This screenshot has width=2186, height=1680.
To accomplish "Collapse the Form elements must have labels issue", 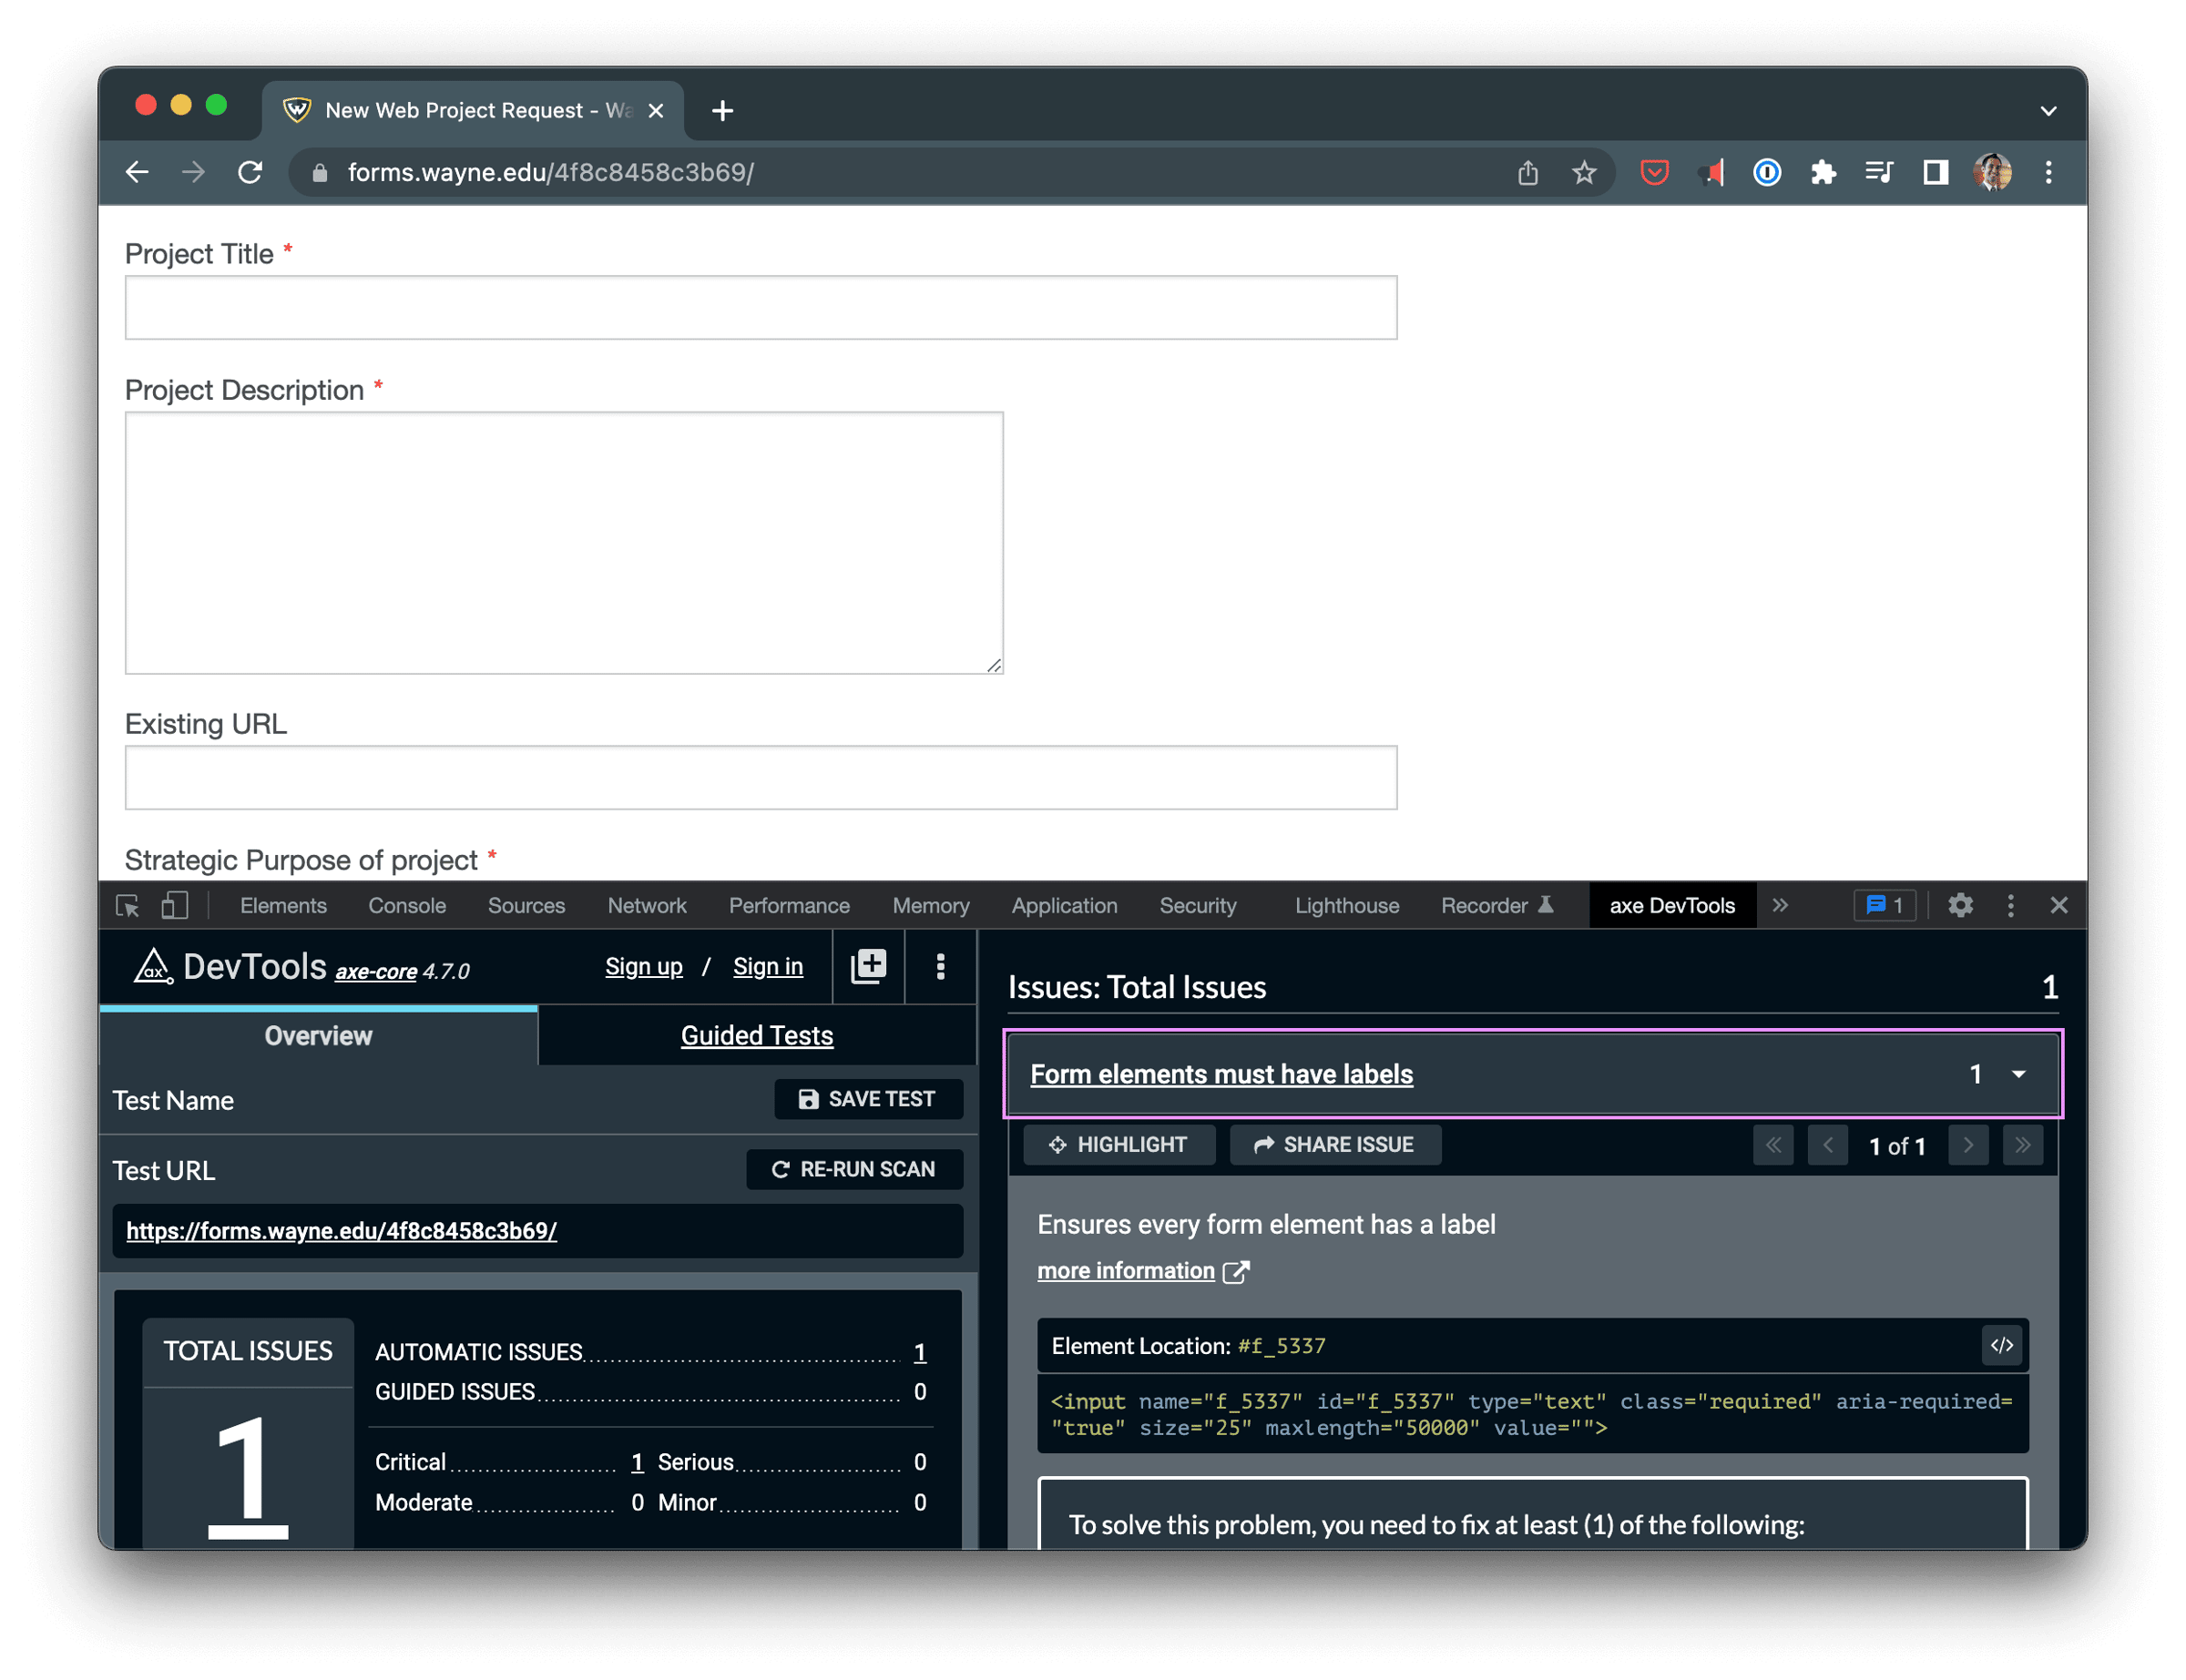I will tap(2019, 1074).
